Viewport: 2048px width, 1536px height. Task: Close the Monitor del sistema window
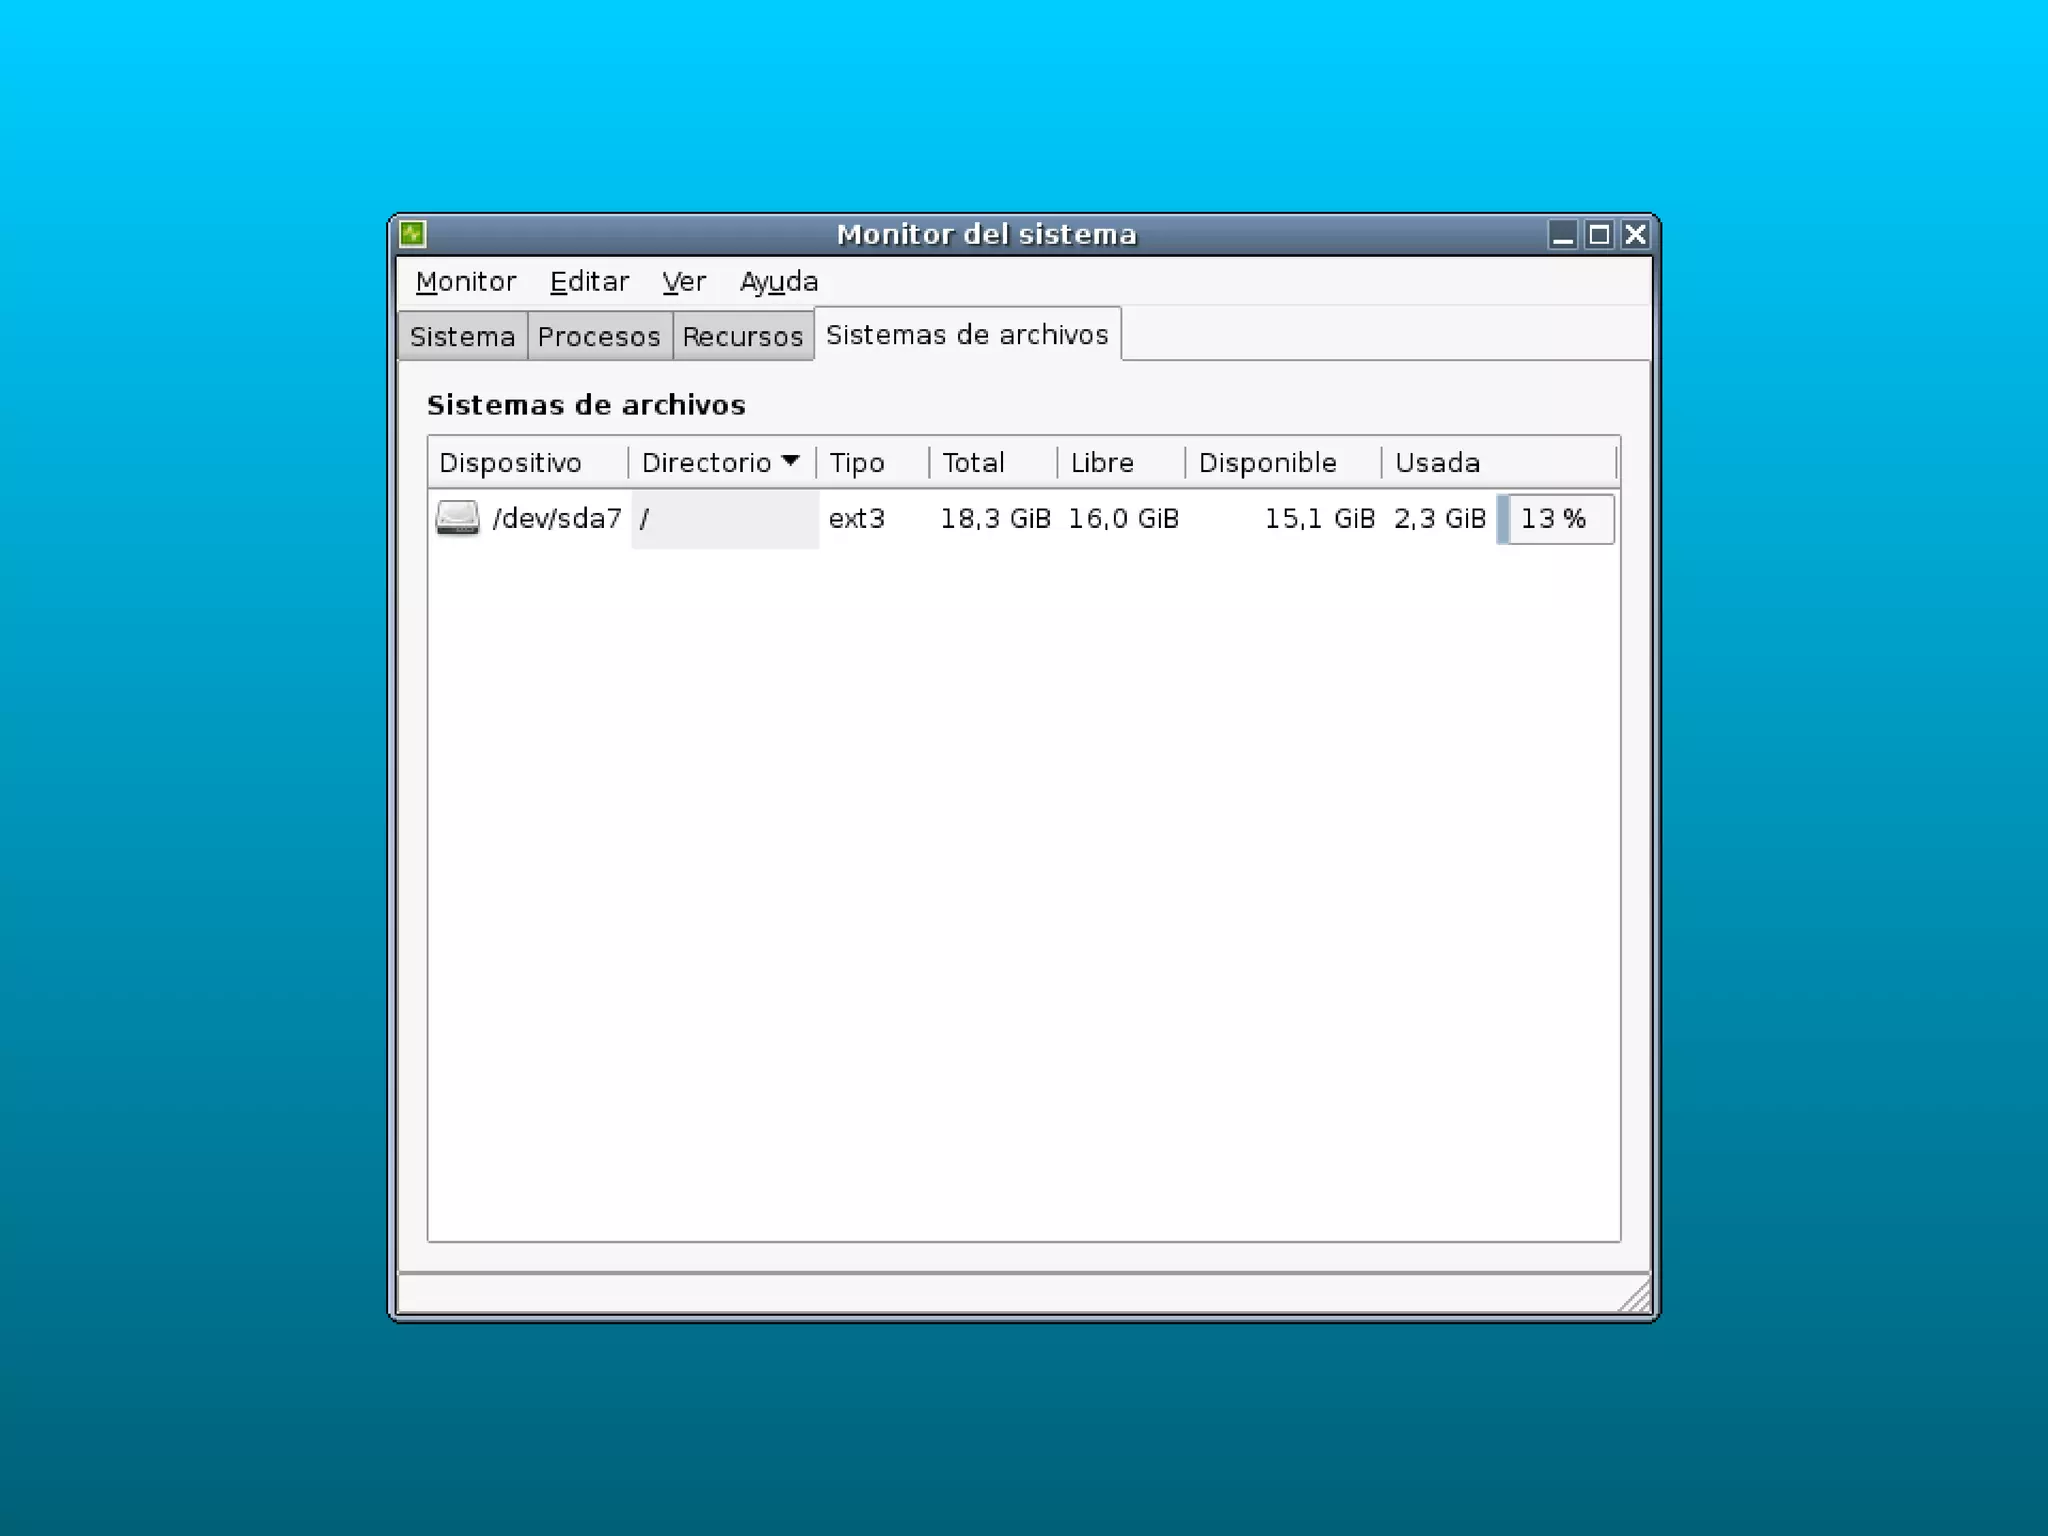coord(1635,235)
